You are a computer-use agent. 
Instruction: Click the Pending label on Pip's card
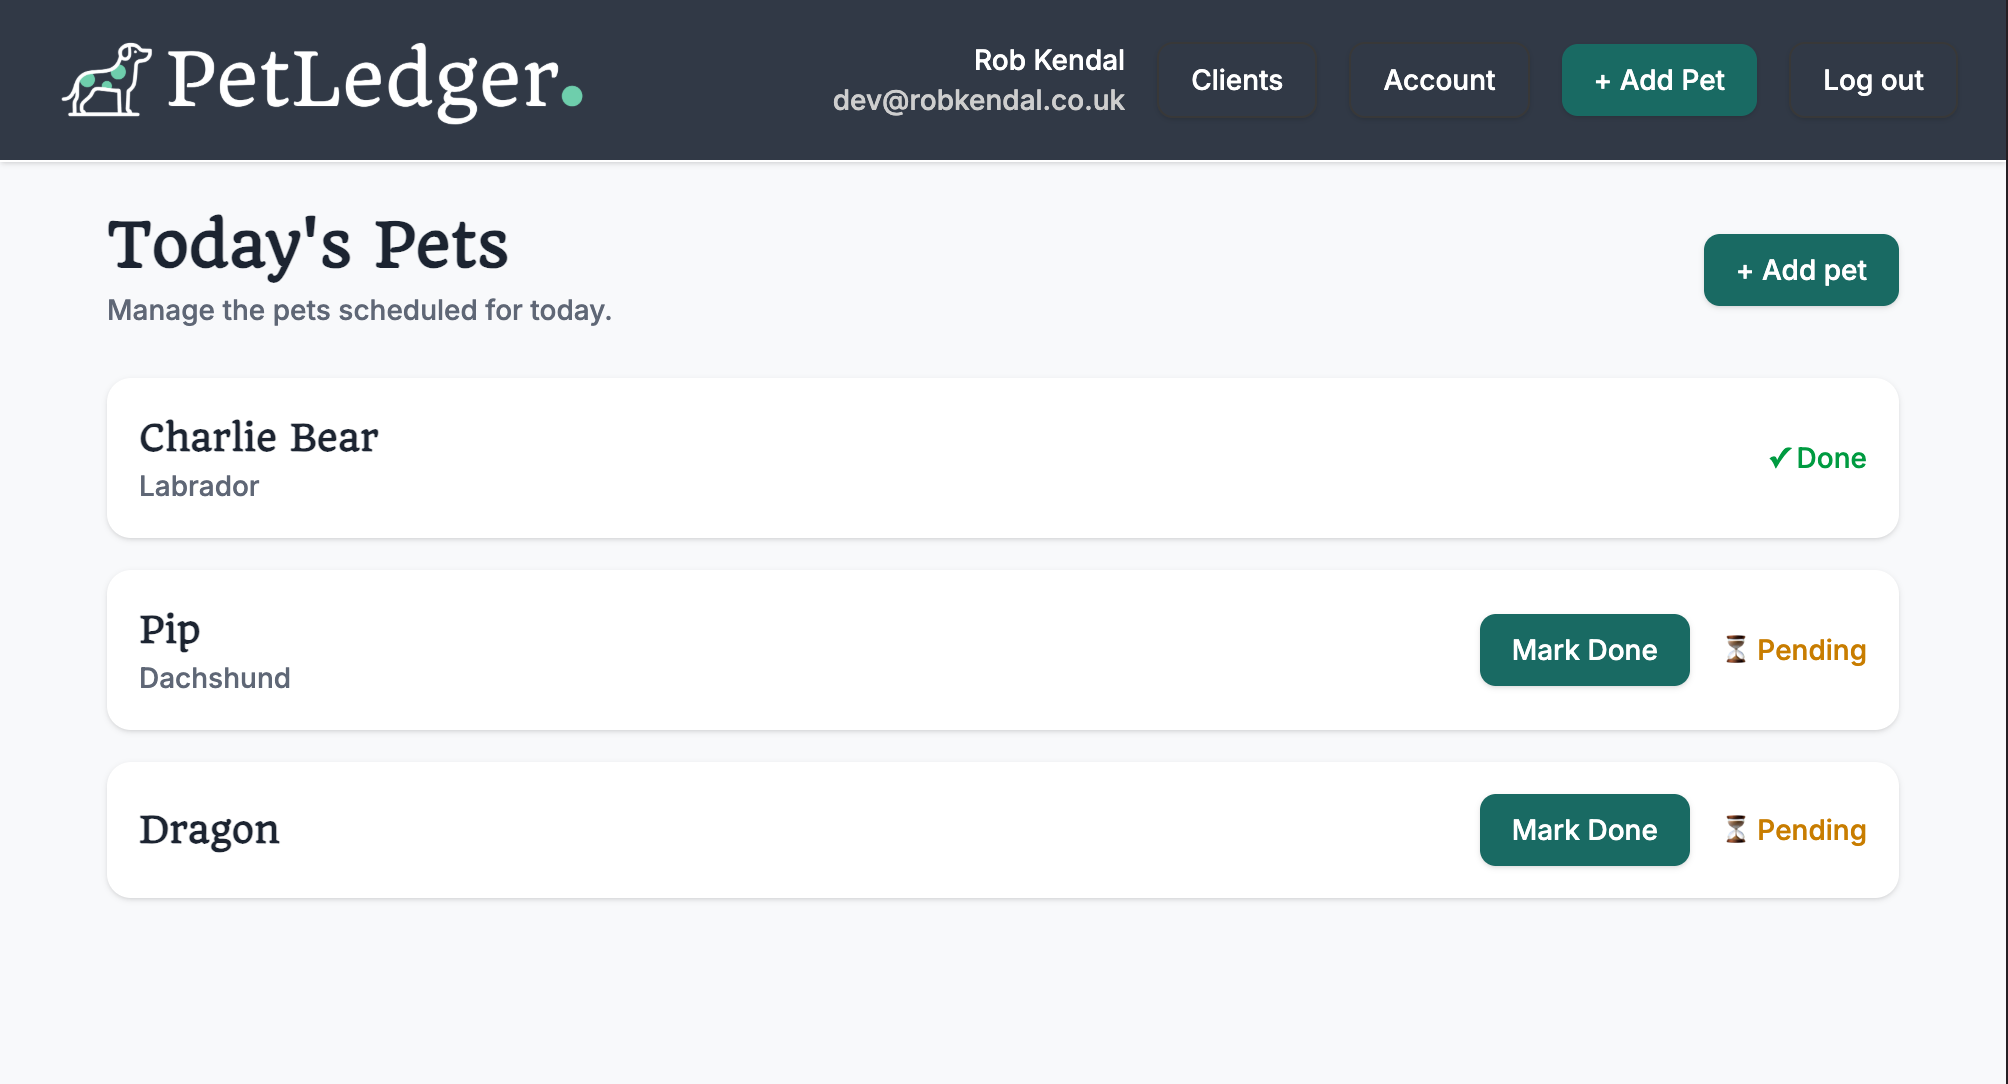(1812, 650)
